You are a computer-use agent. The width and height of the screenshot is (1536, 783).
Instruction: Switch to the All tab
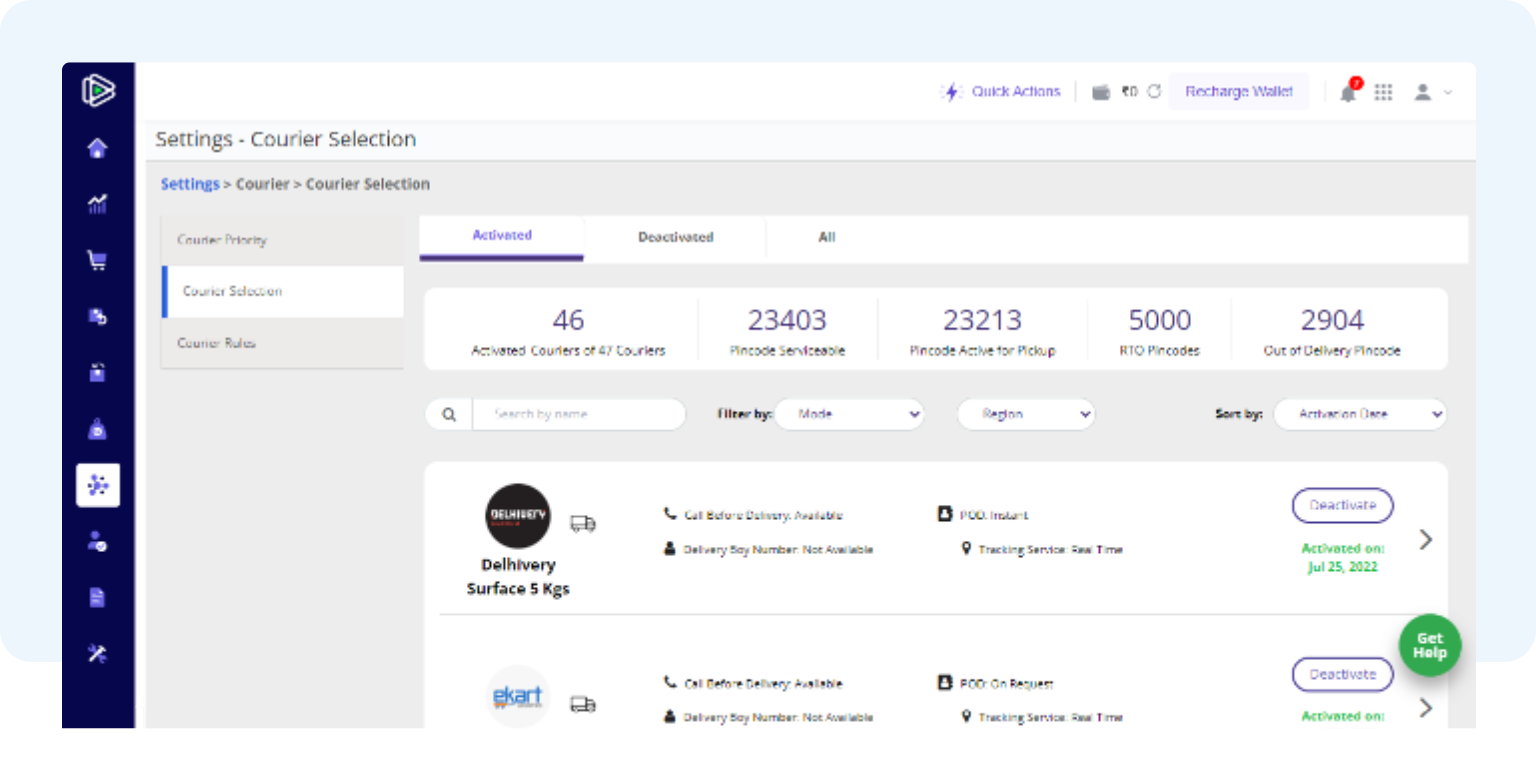827,238
